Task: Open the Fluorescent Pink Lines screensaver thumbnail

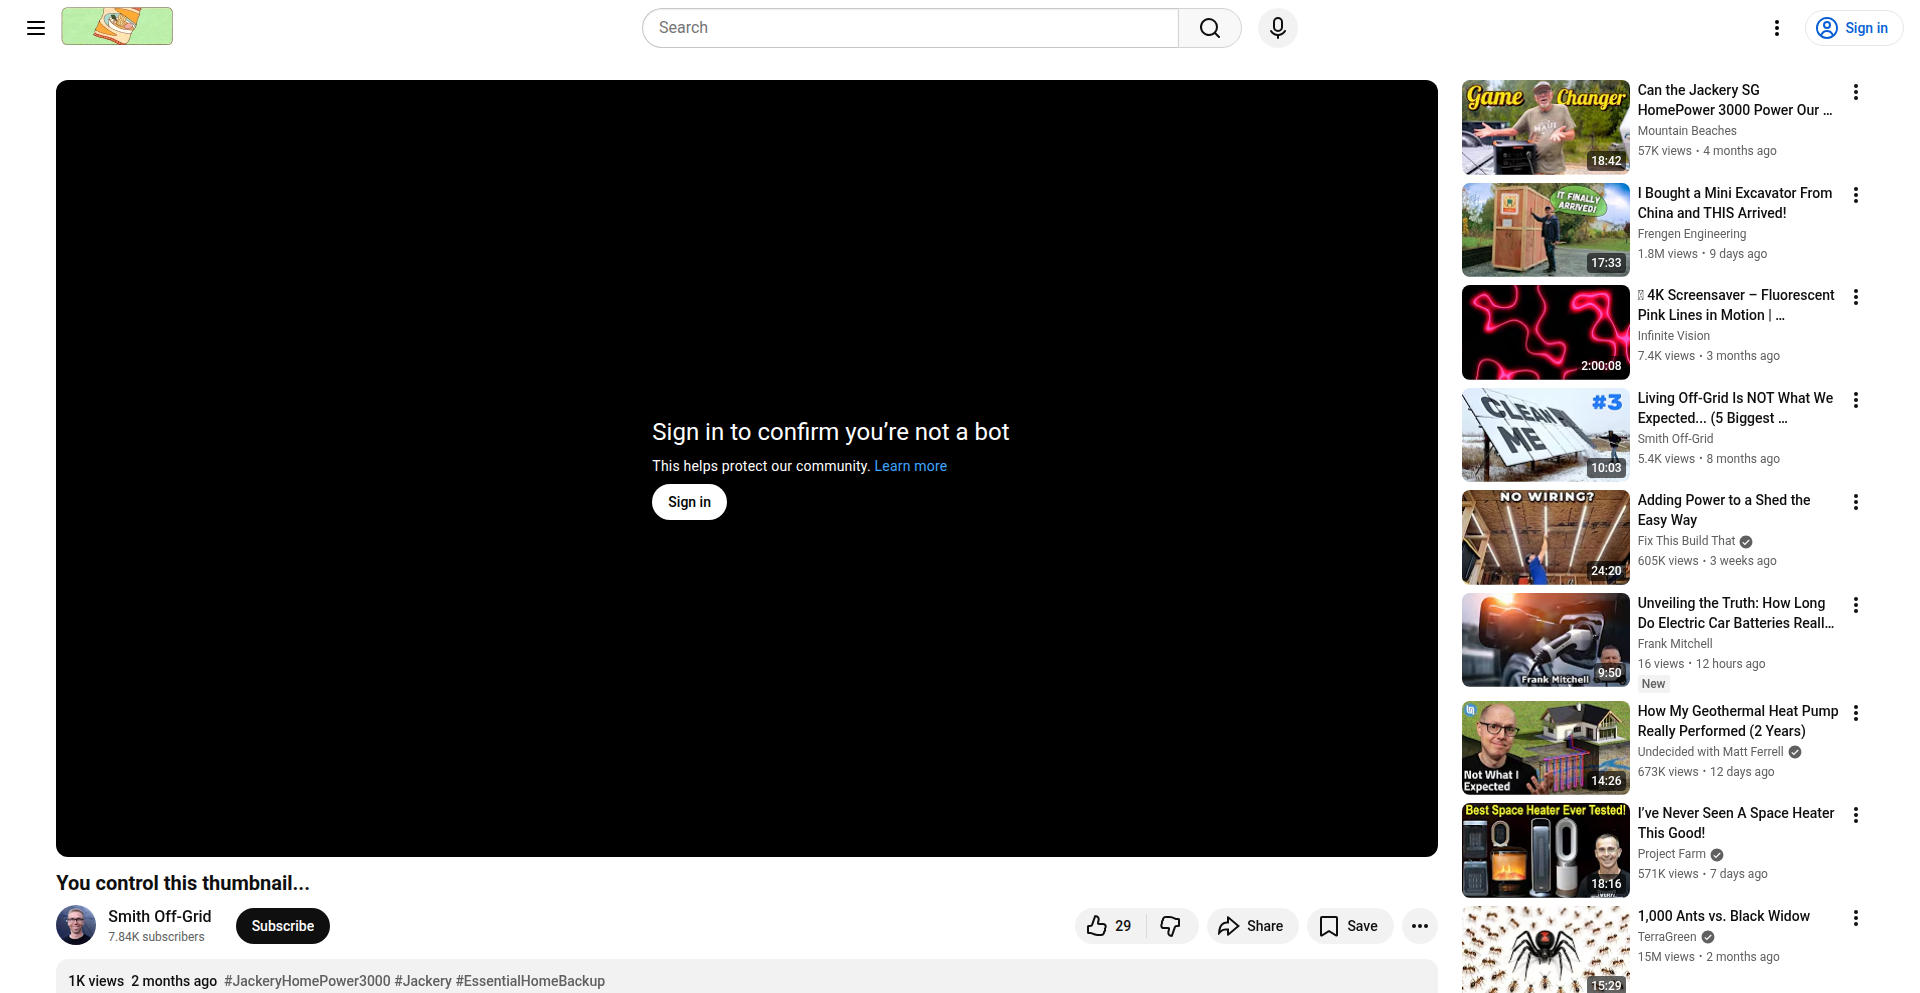Action: pos(1546,332)
